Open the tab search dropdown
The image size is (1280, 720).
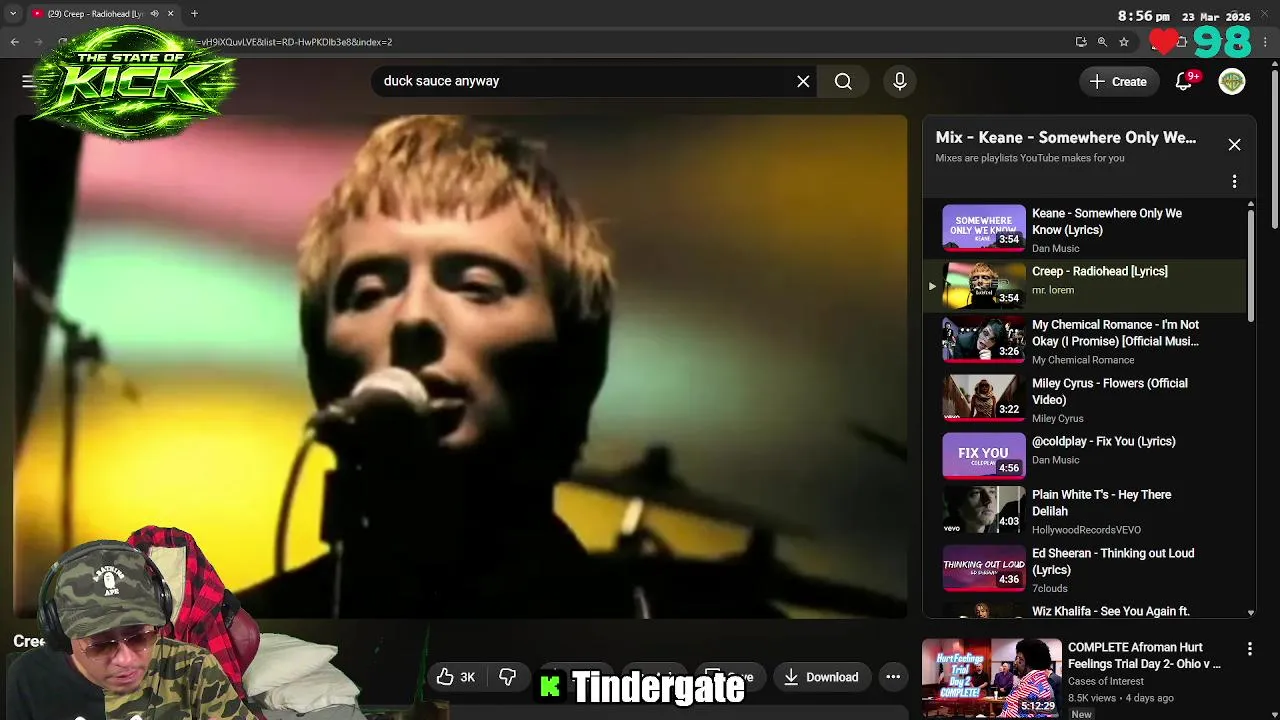(x=13, y=14)
